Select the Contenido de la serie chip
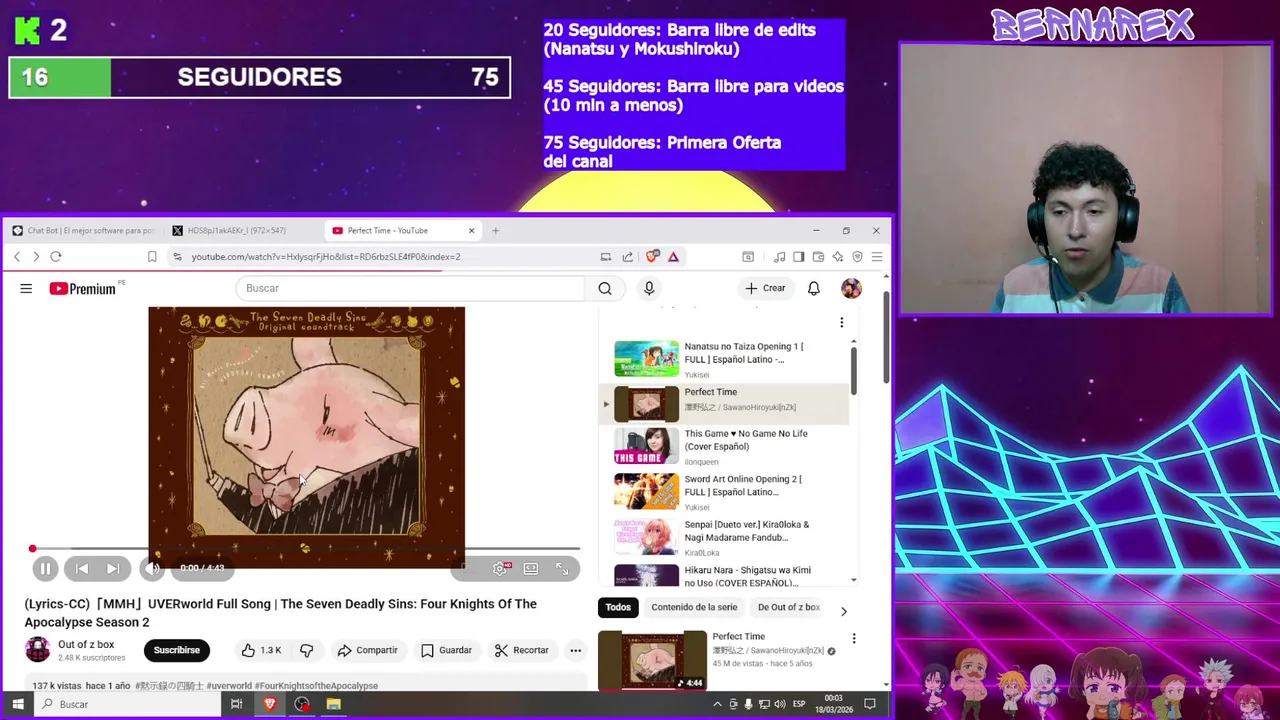1280x720 pixels. click(x=694, y=607)
